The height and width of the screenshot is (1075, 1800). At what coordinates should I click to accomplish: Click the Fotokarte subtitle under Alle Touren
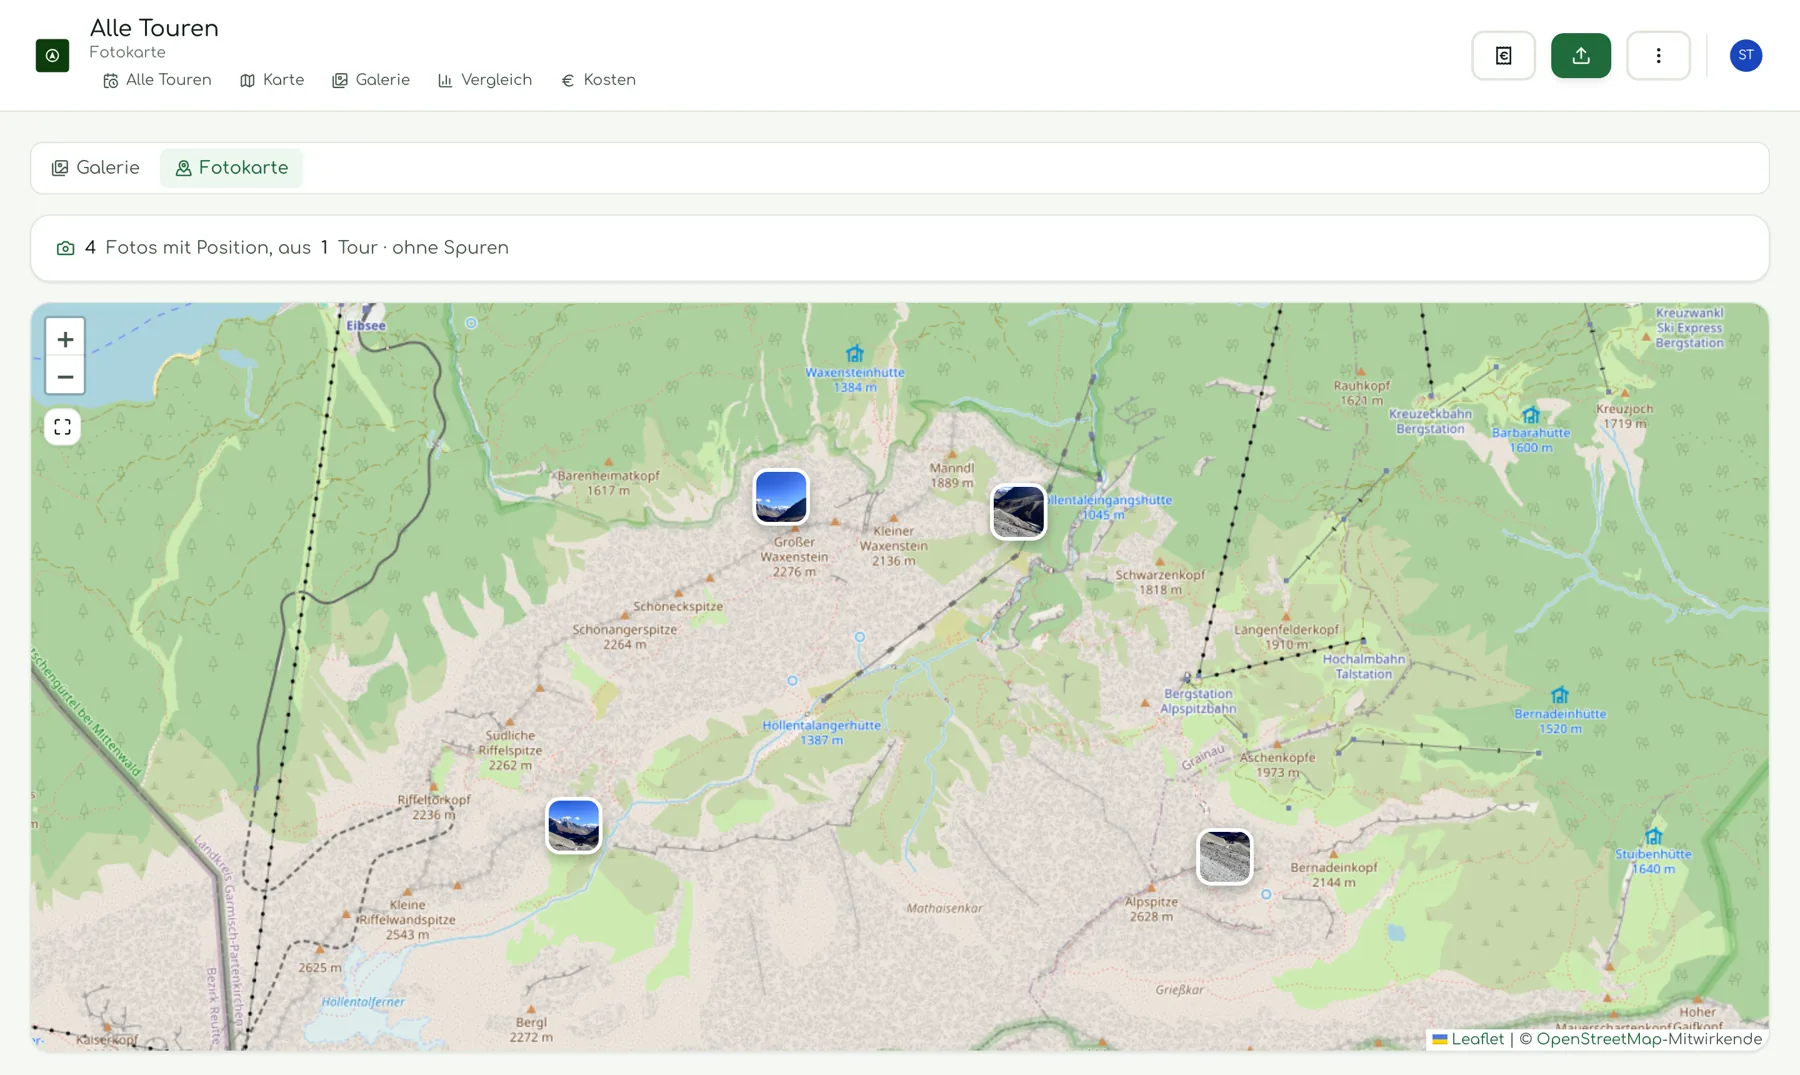pyautogui.click(x=127, y=52)
